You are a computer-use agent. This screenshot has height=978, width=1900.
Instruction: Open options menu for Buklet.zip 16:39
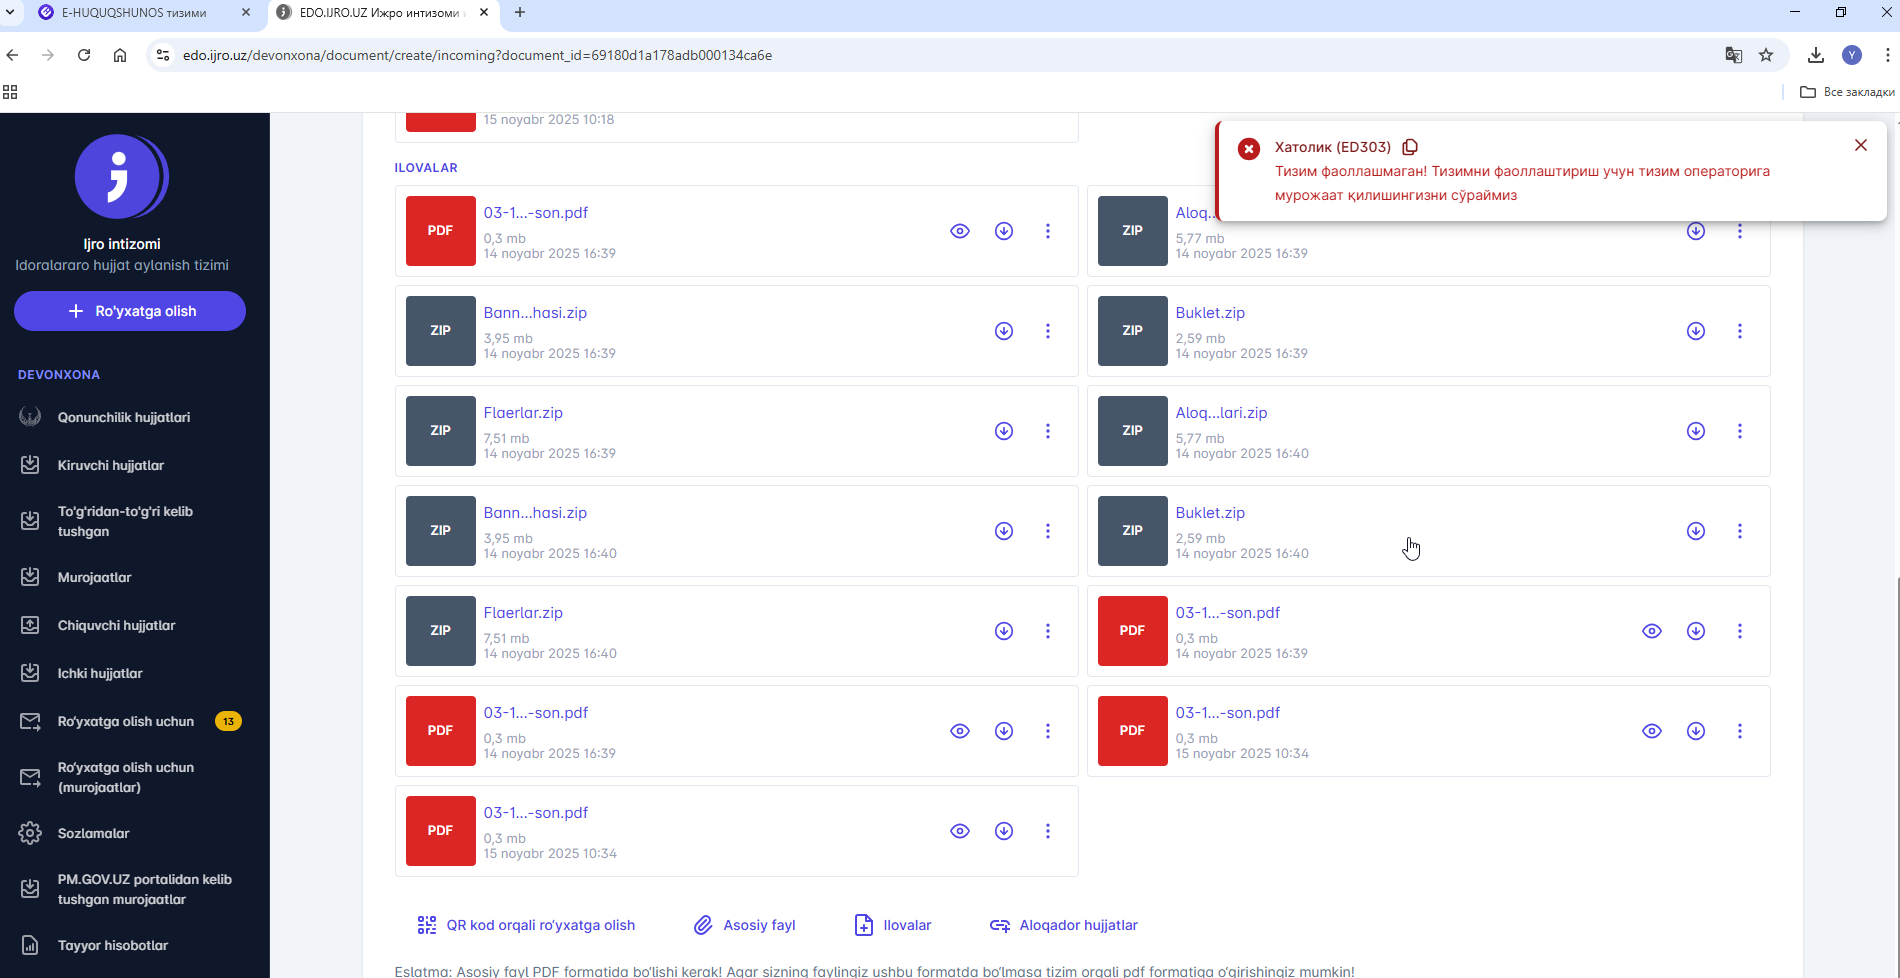click(x=1740, y=331)
